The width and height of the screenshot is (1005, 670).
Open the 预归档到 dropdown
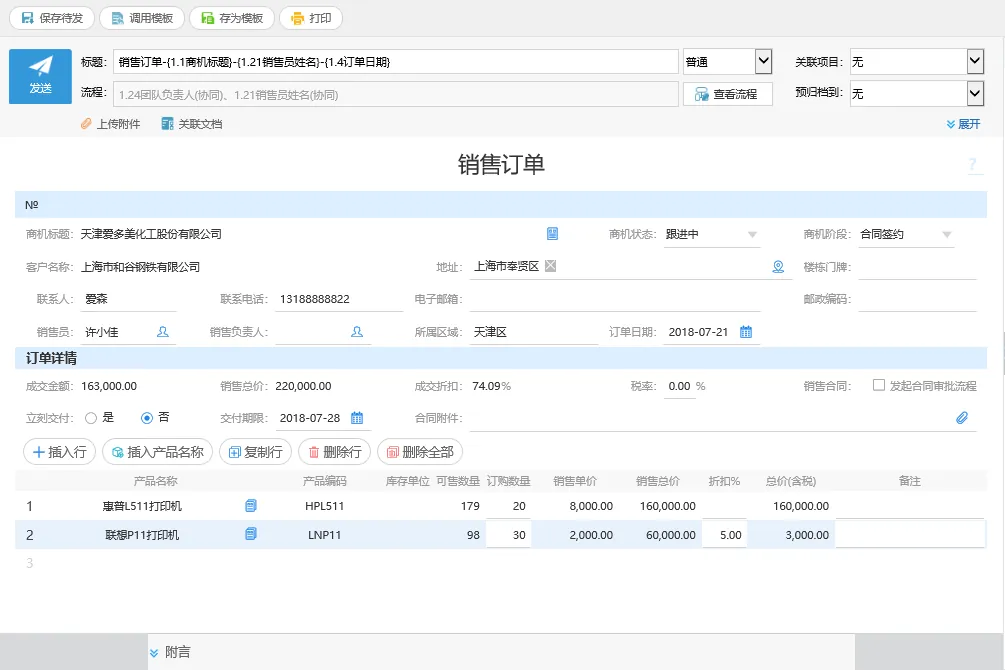917,94
